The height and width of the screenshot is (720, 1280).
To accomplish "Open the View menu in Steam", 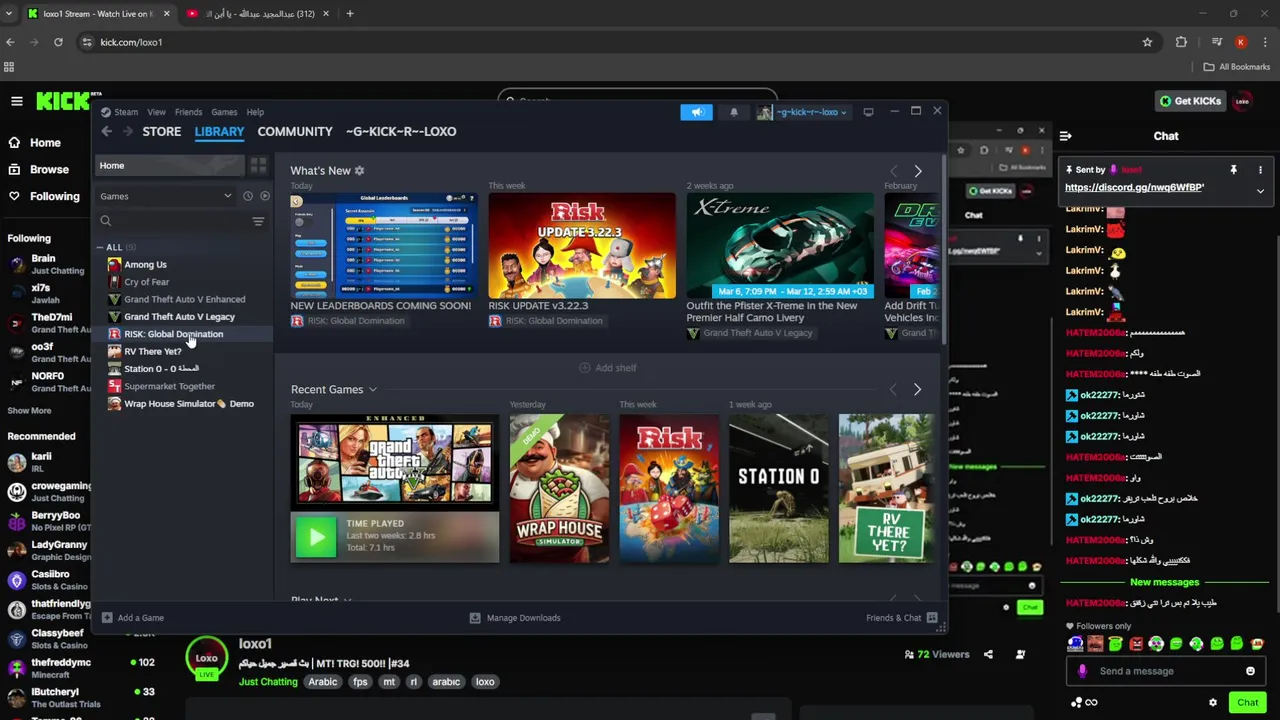I will coord(156,112).
